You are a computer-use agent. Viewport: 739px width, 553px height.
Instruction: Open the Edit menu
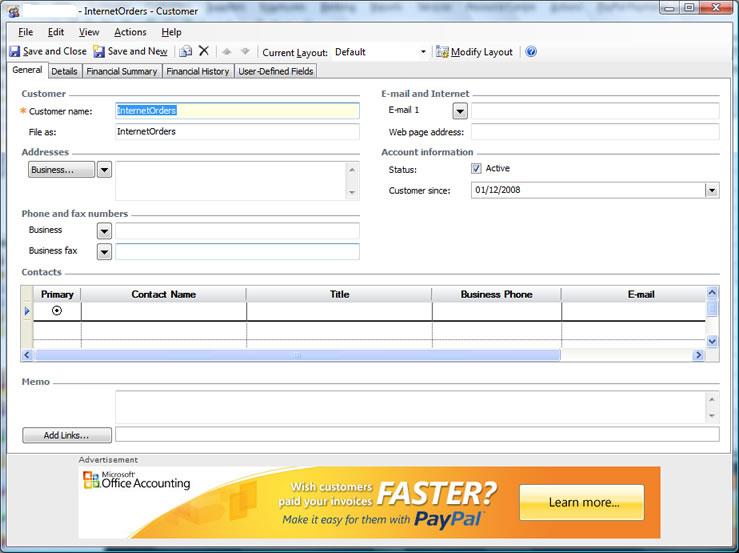pyautogui.click(x=56, y=32)
